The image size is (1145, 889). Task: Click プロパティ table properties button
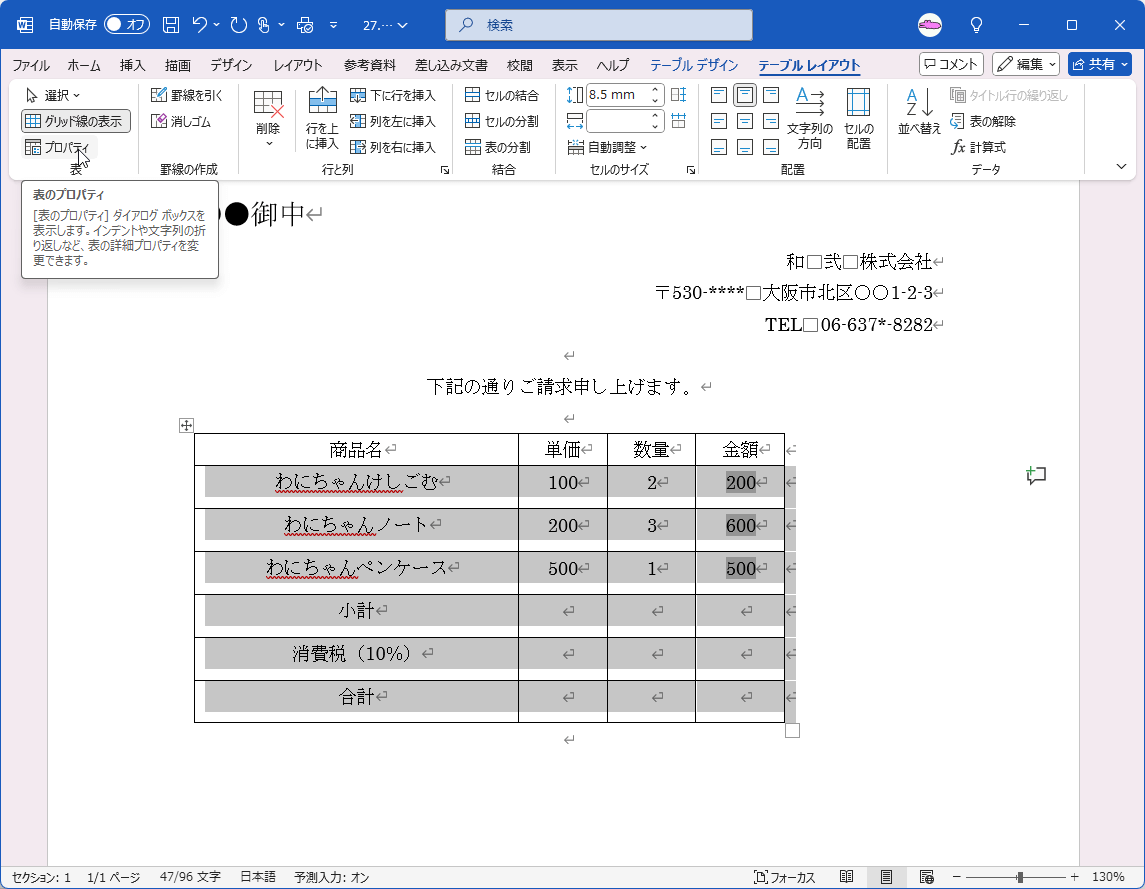(x=58, y=148)
